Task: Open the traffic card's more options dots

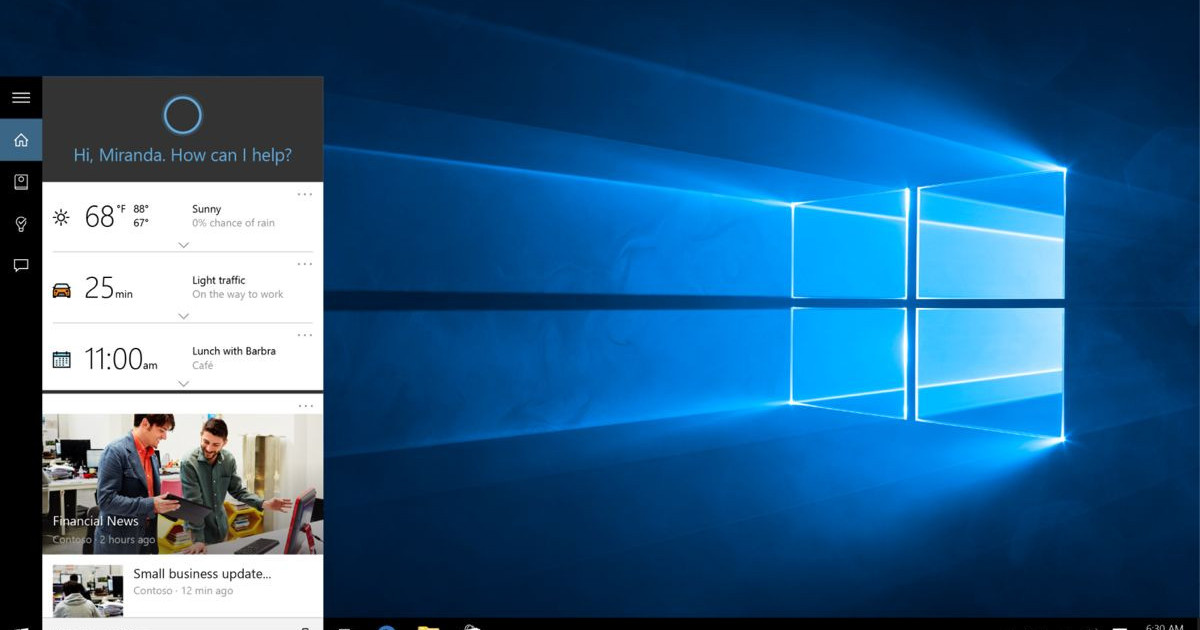Action: click(305, 264)
